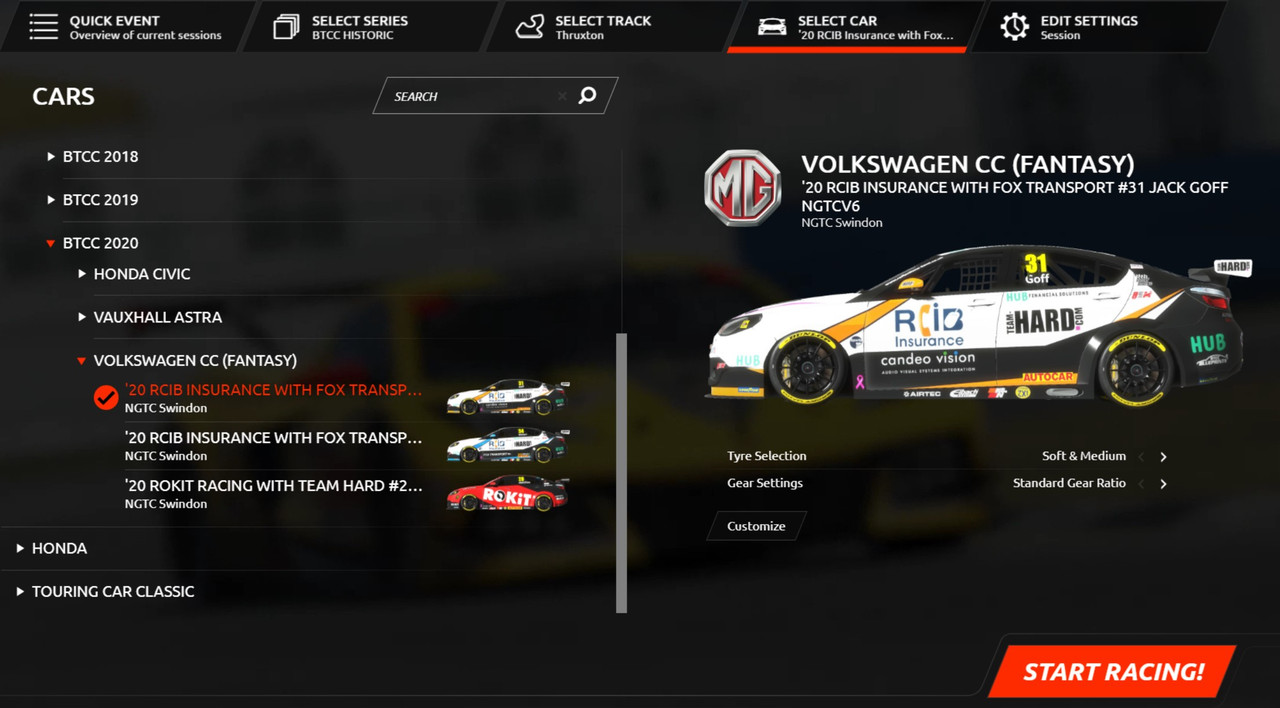Click the 'CARS' panel heading
Screen dimensions: 1280x708
tap(63, 97)
